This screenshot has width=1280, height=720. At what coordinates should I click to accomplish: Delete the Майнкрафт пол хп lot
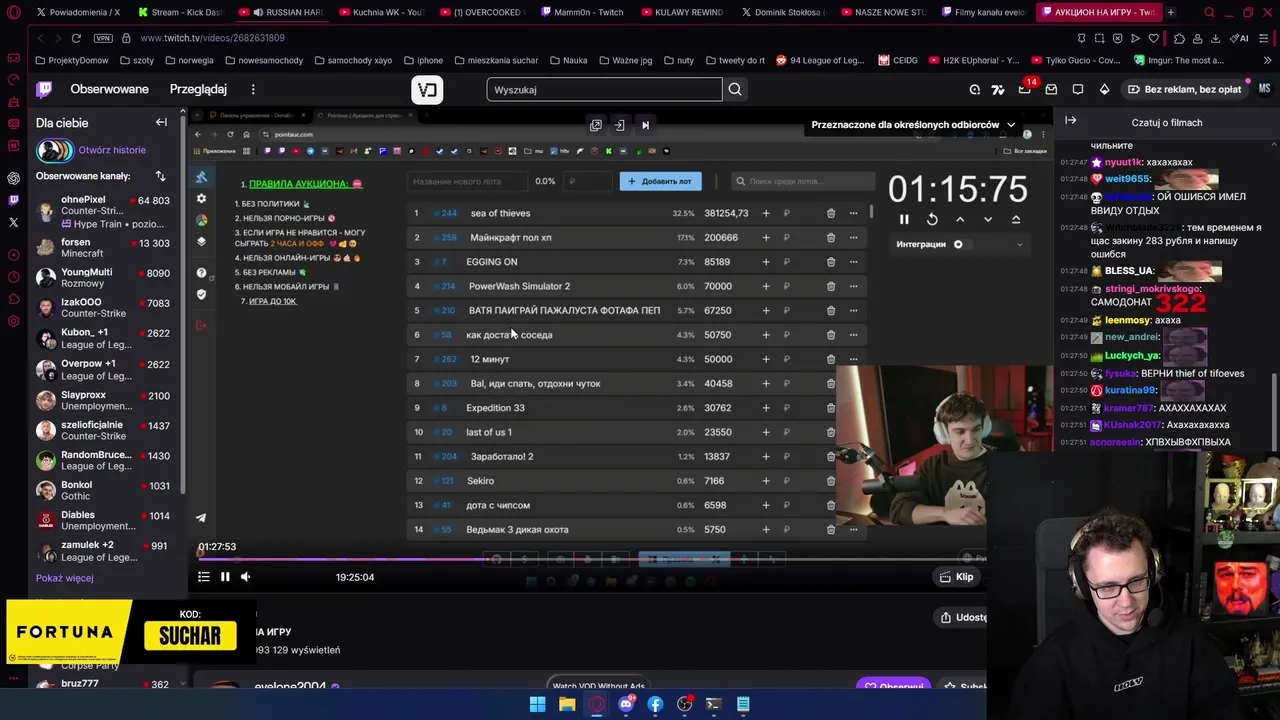tap(831, 237)
